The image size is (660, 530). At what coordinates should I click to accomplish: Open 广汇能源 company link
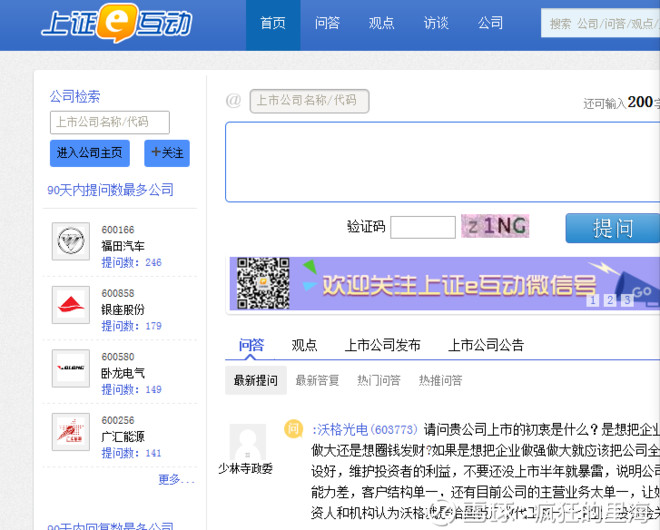[123, 437]
